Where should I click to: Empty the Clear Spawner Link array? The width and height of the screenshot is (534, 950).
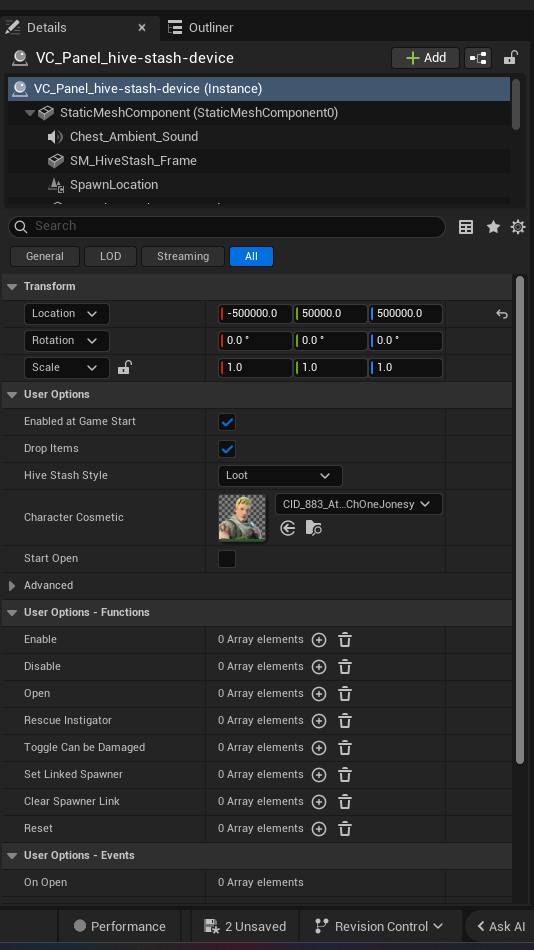pyautogui.click(x=345, y=802)
